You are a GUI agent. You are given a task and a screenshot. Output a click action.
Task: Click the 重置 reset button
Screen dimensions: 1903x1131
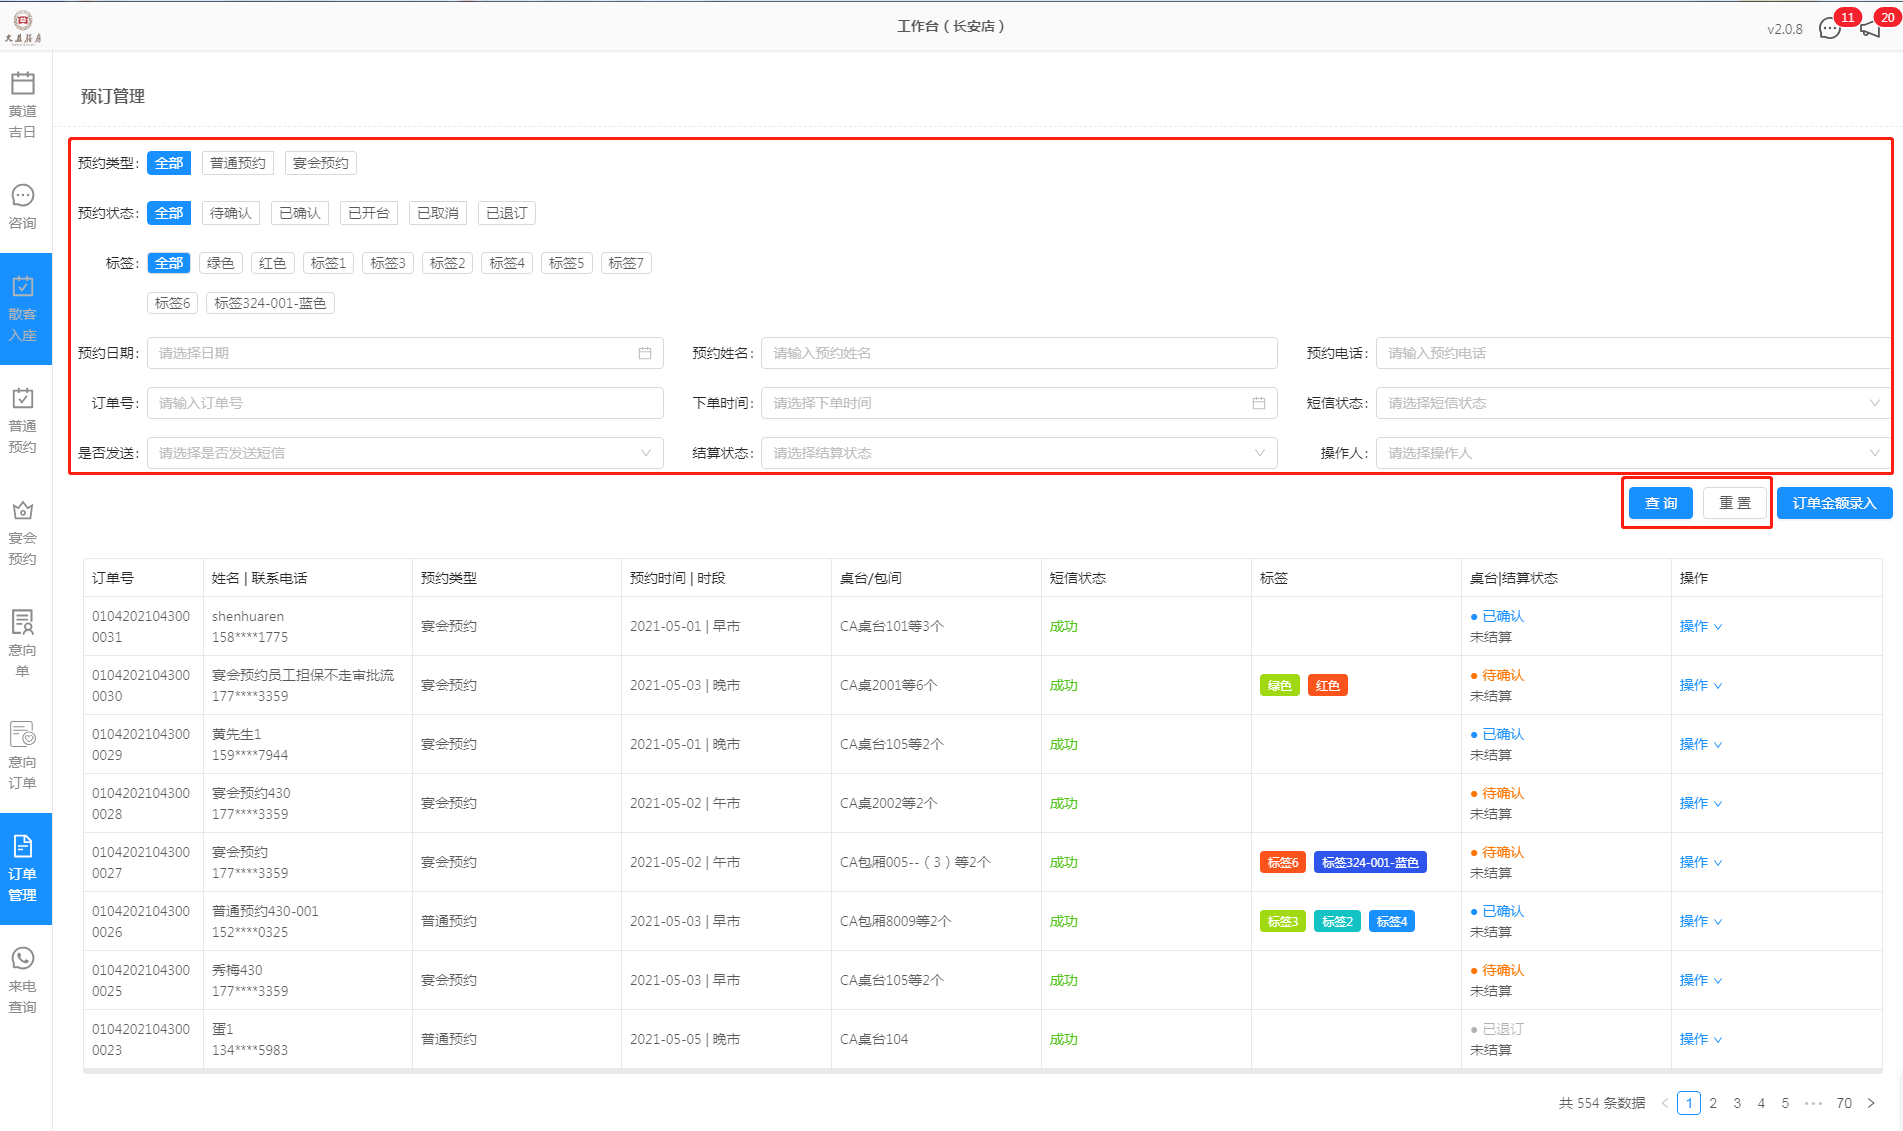[1735, 503]
